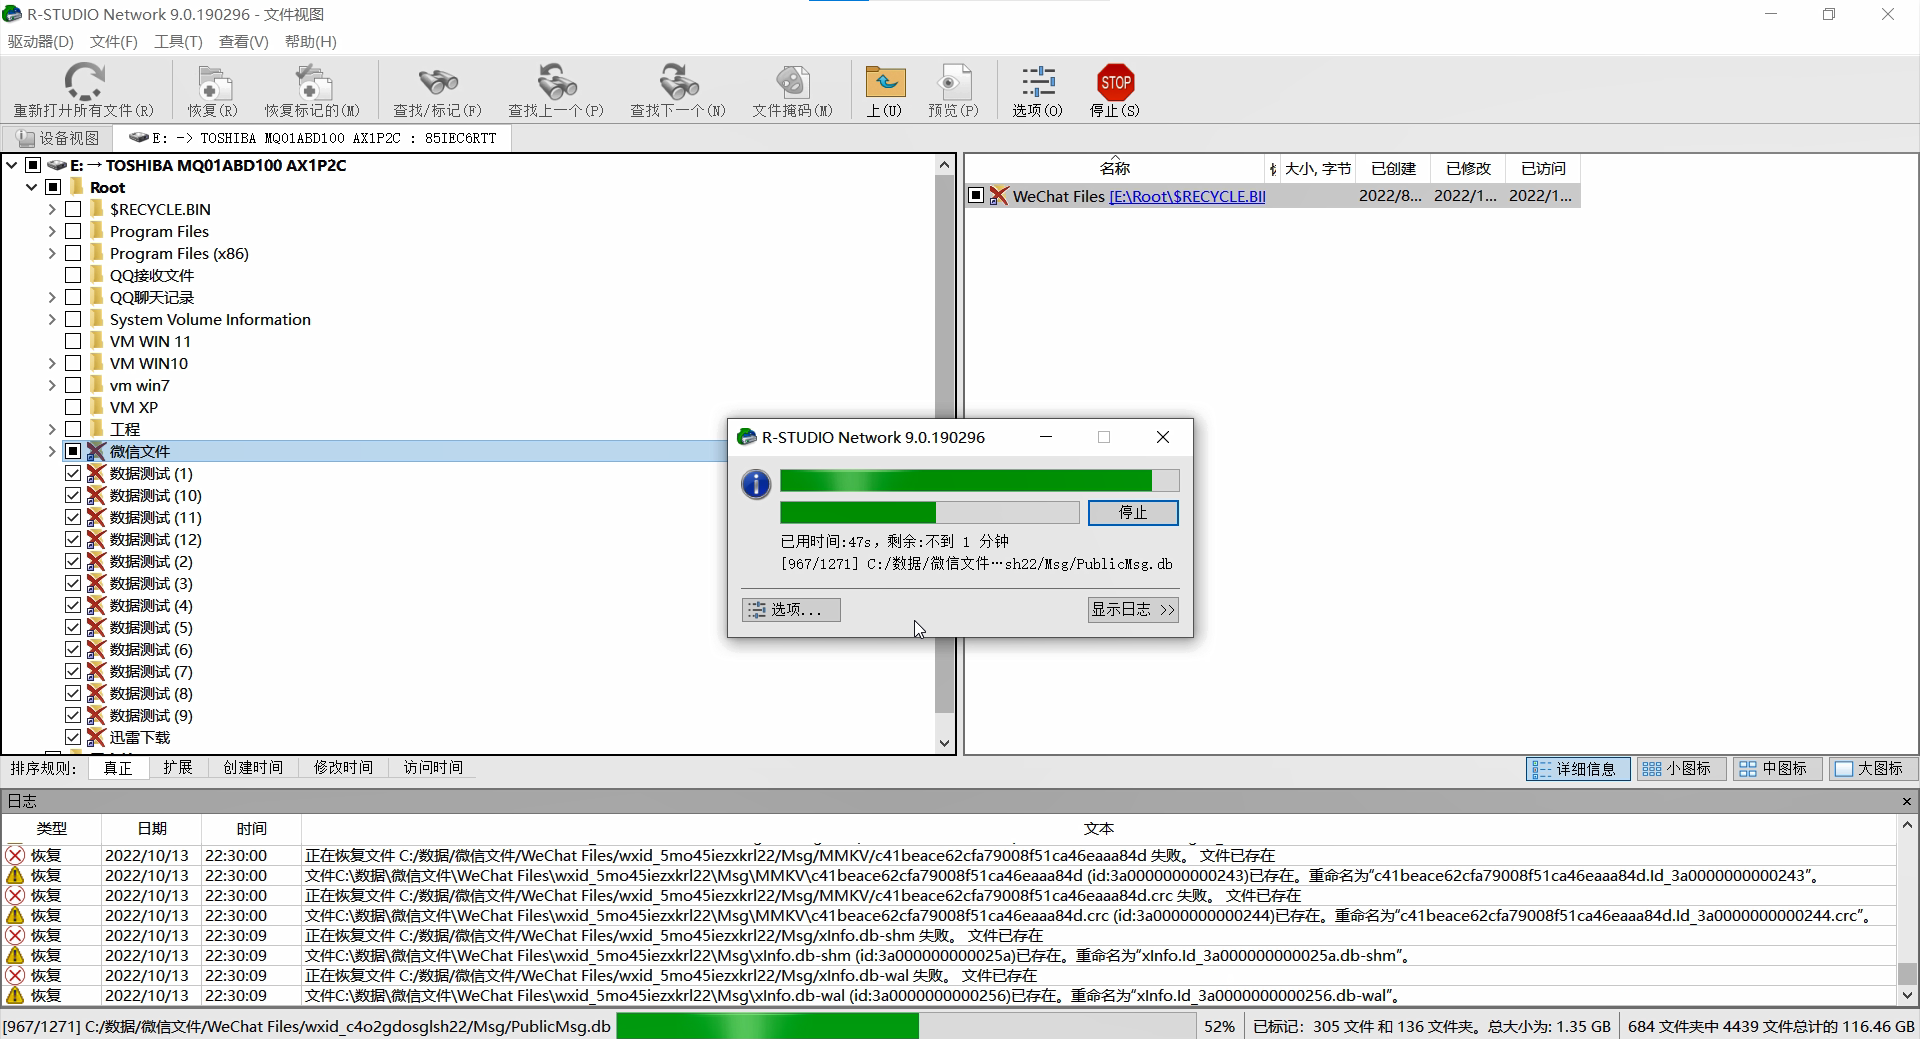
Task: Click the error icon of the first log row
Action: tap(15, 855)
